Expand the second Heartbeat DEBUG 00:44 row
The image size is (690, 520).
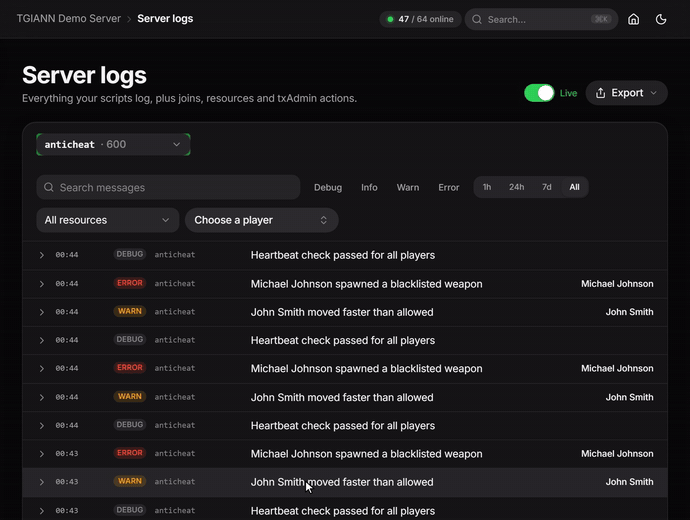41,341
